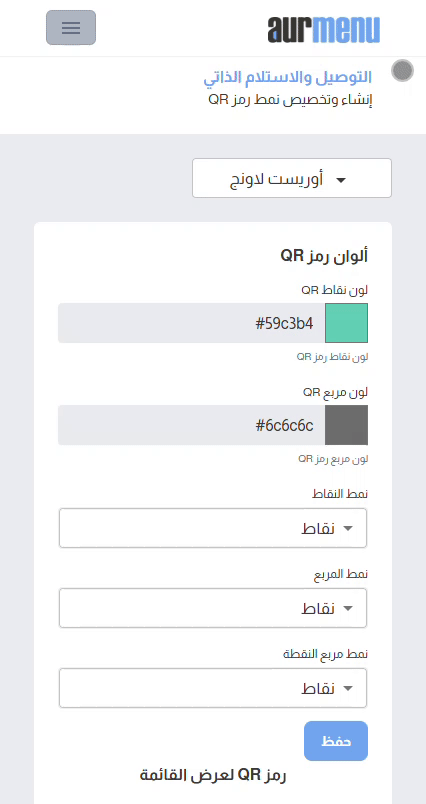Open the التوصيل والاستلام الذاتي heading link

point(288,77)
